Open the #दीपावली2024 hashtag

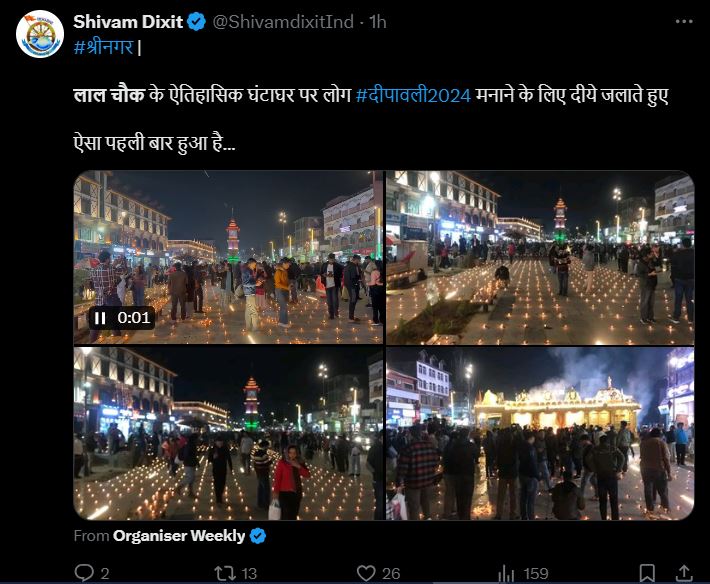(413, 96)
